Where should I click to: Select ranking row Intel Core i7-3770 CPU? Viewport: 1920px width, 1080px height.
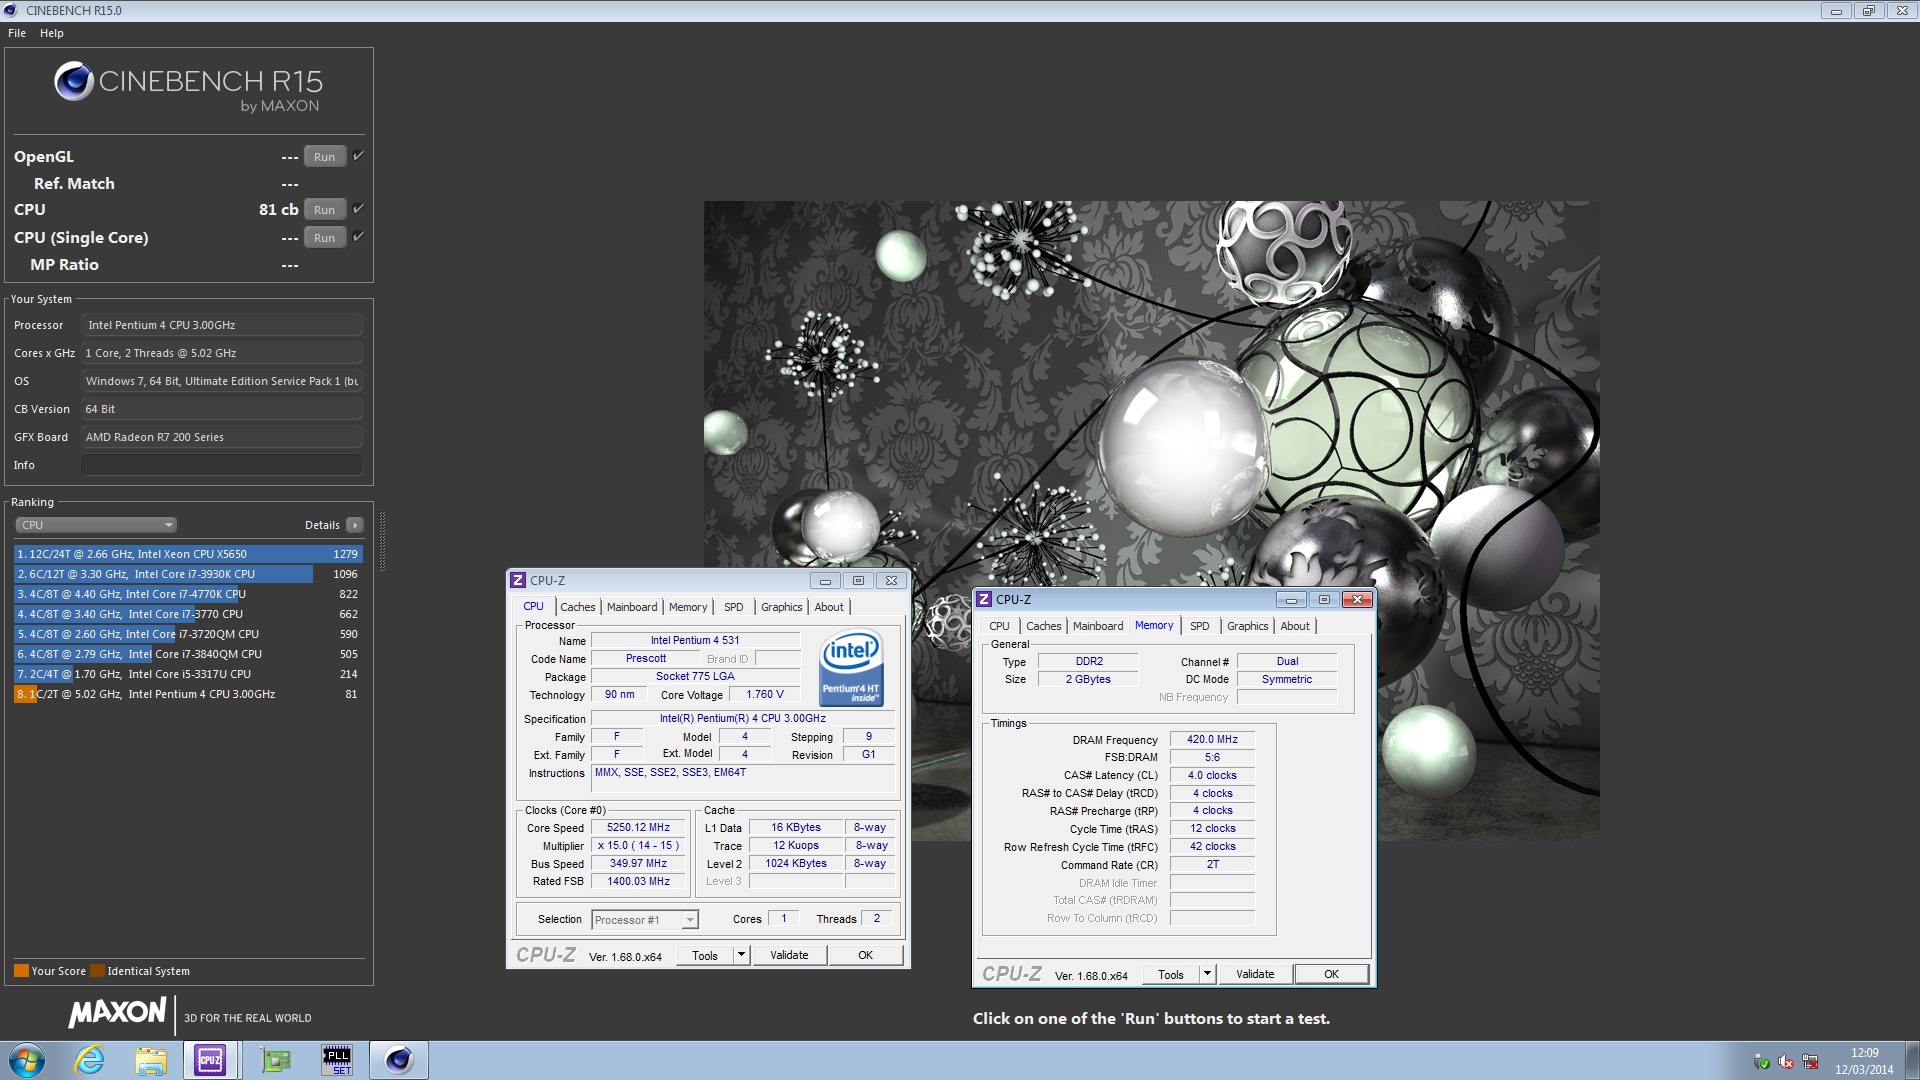(188, 614)
